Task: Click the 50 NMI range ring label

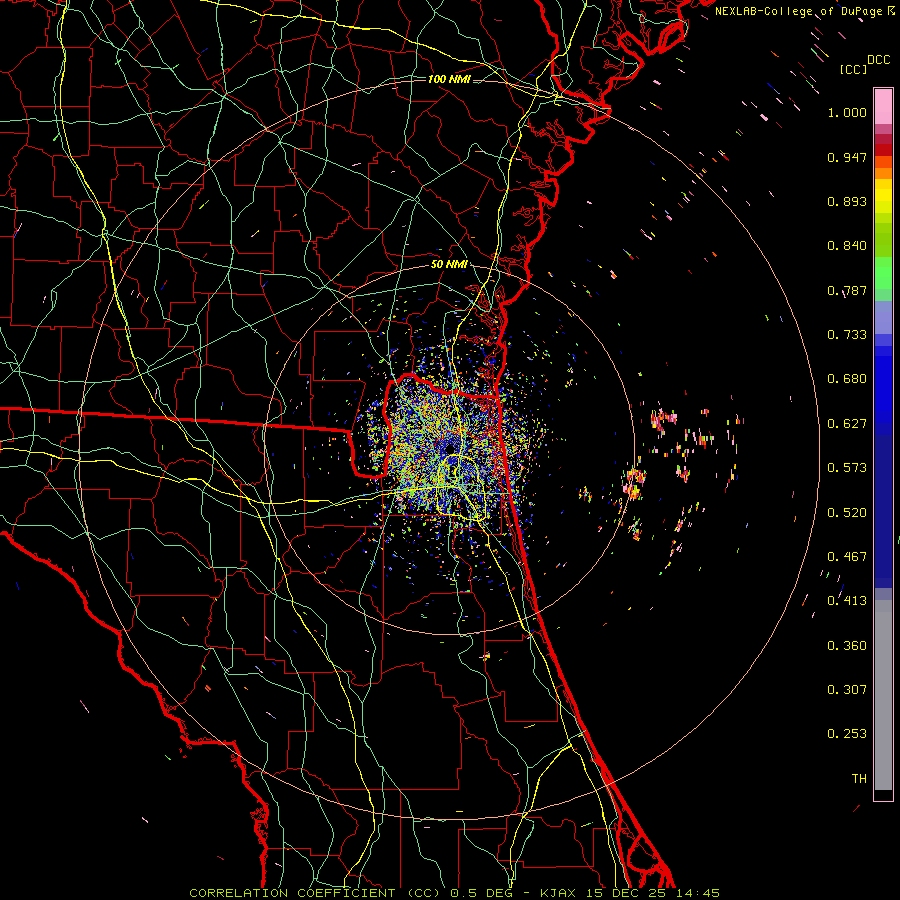Action: (449, 264)
